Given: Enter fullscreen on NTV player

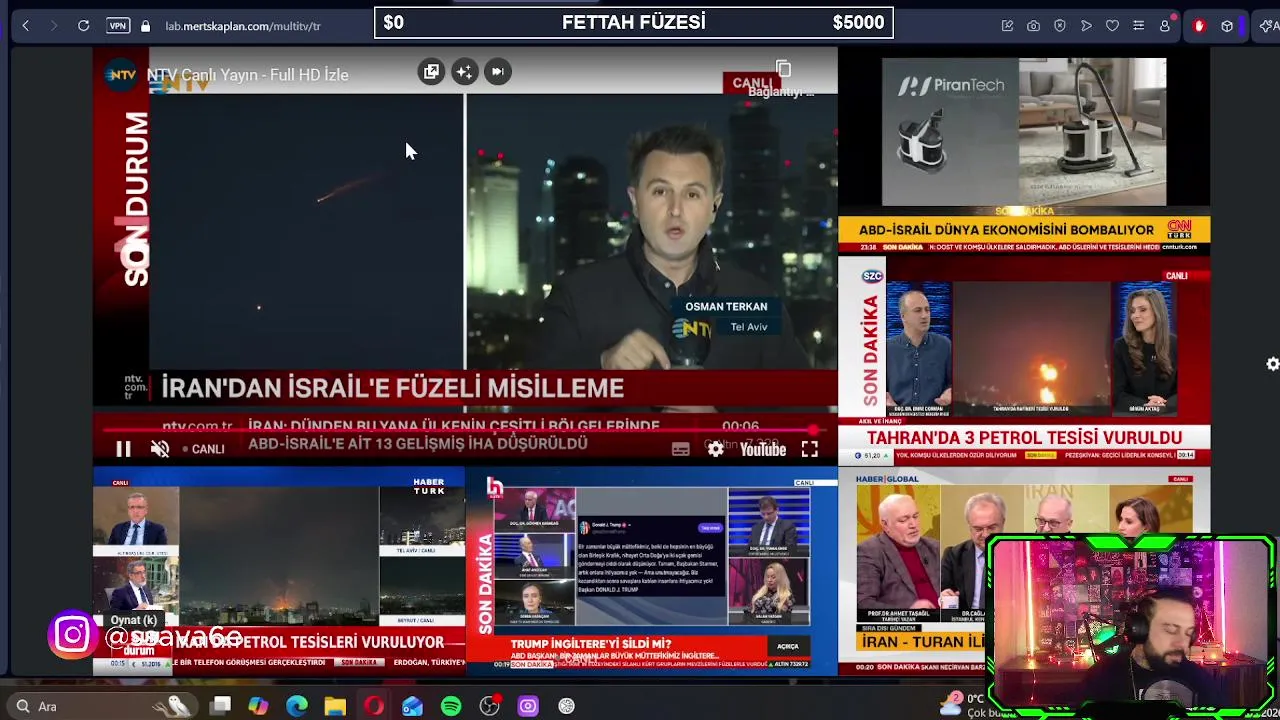Looking at the screenshot, I should [810, 450].
